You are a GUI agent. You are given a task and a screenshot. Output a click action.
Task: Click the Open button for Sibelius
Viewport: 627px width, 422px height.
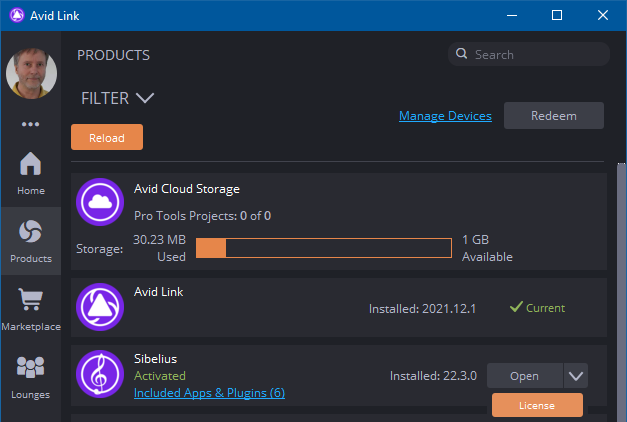[524, 376]
